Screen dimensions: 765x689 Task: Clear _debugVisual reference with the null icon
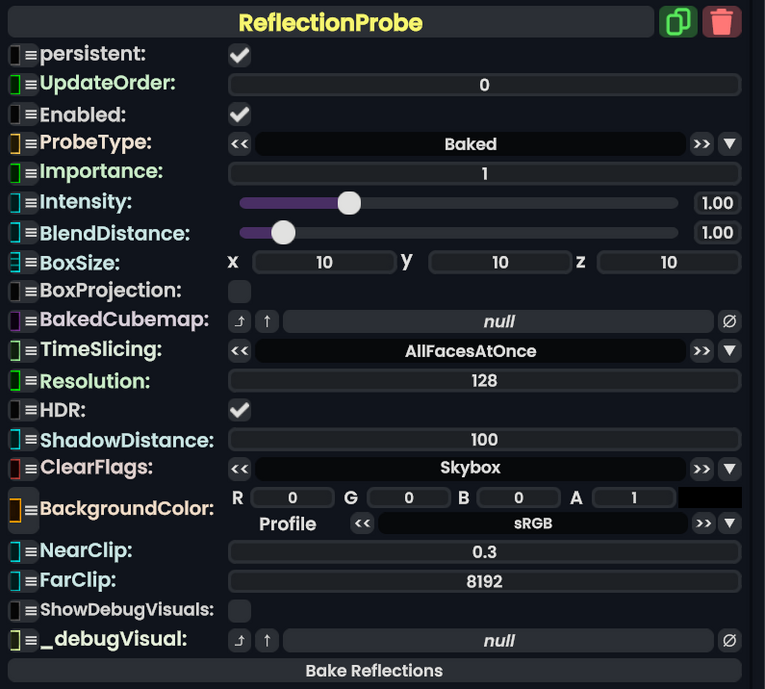pyautogui.click(x=729, y=640)
